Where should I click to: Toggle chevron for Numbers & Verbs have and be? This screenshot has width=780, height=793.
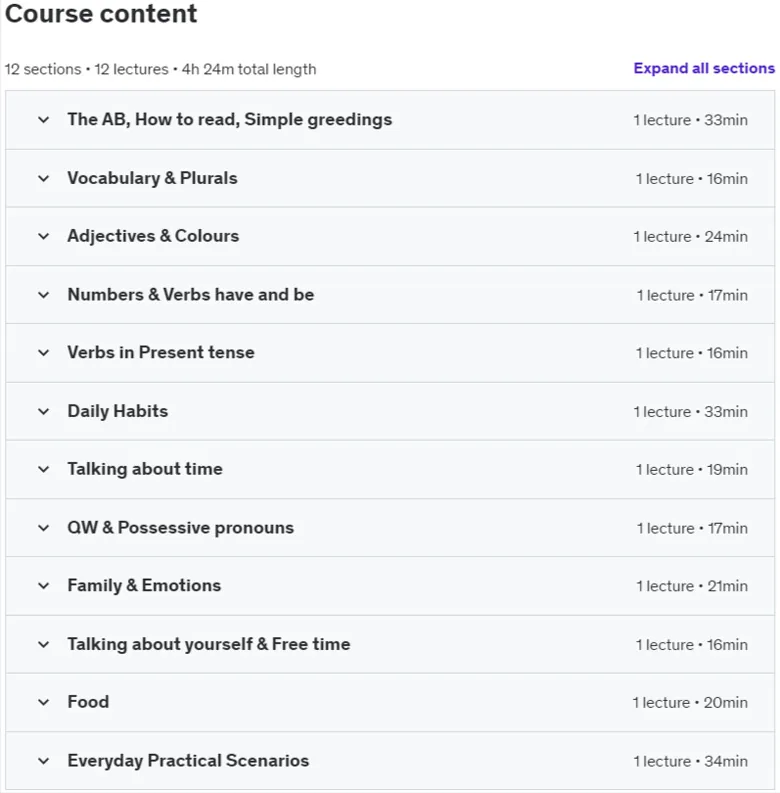tap(44, 295)
